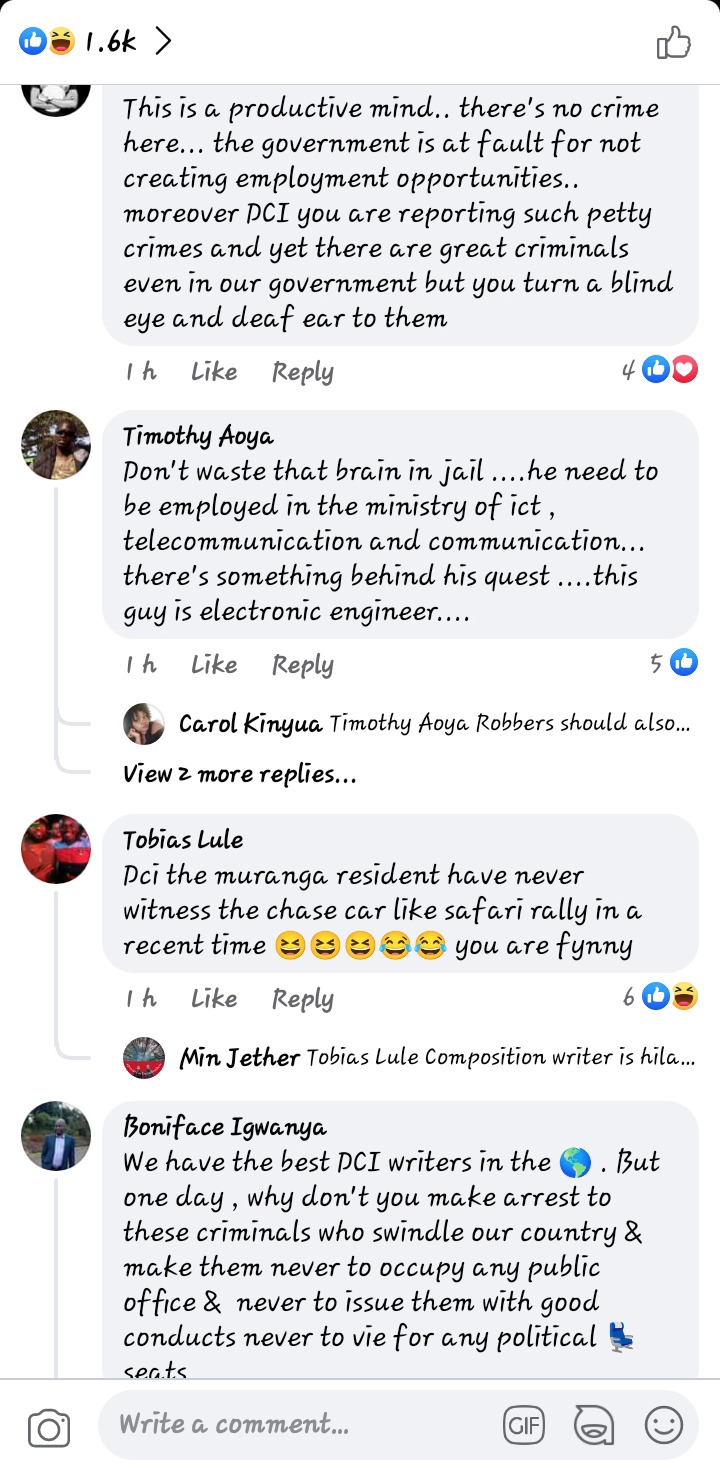Open the camera icon beside comment box

click(x=48, y=1428)
